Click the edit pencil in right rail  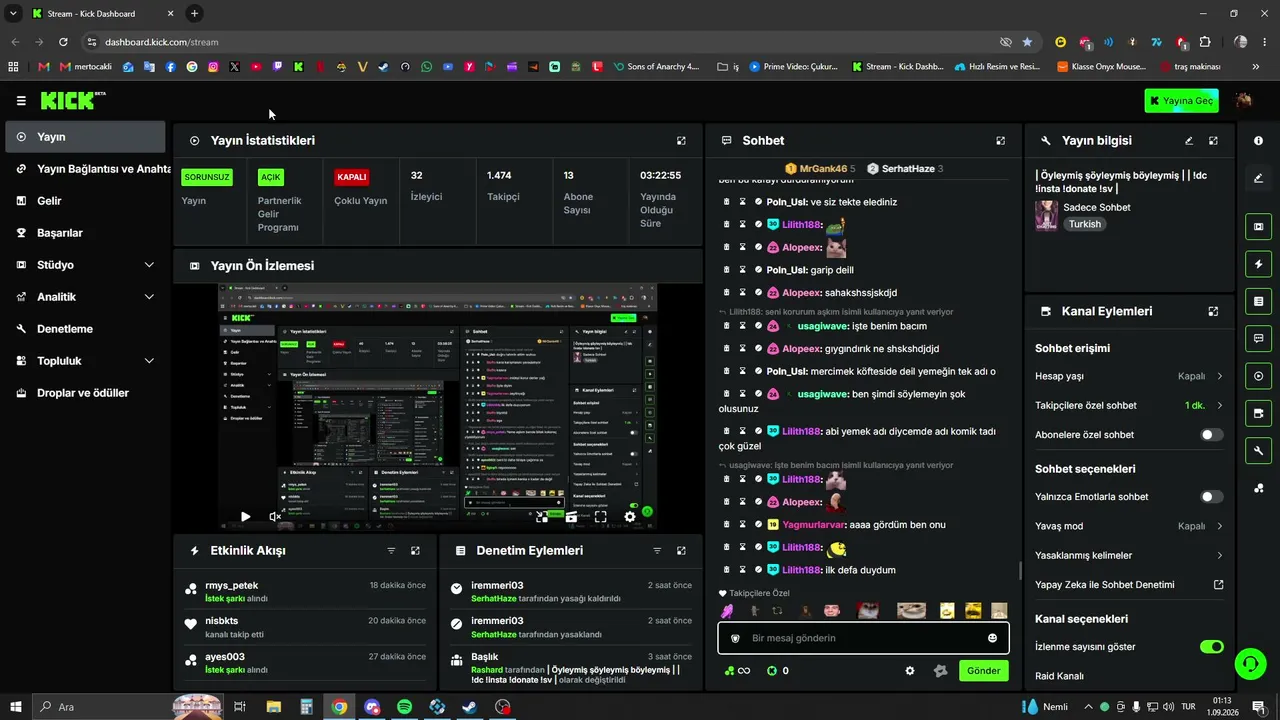(x=1258, y=178)
